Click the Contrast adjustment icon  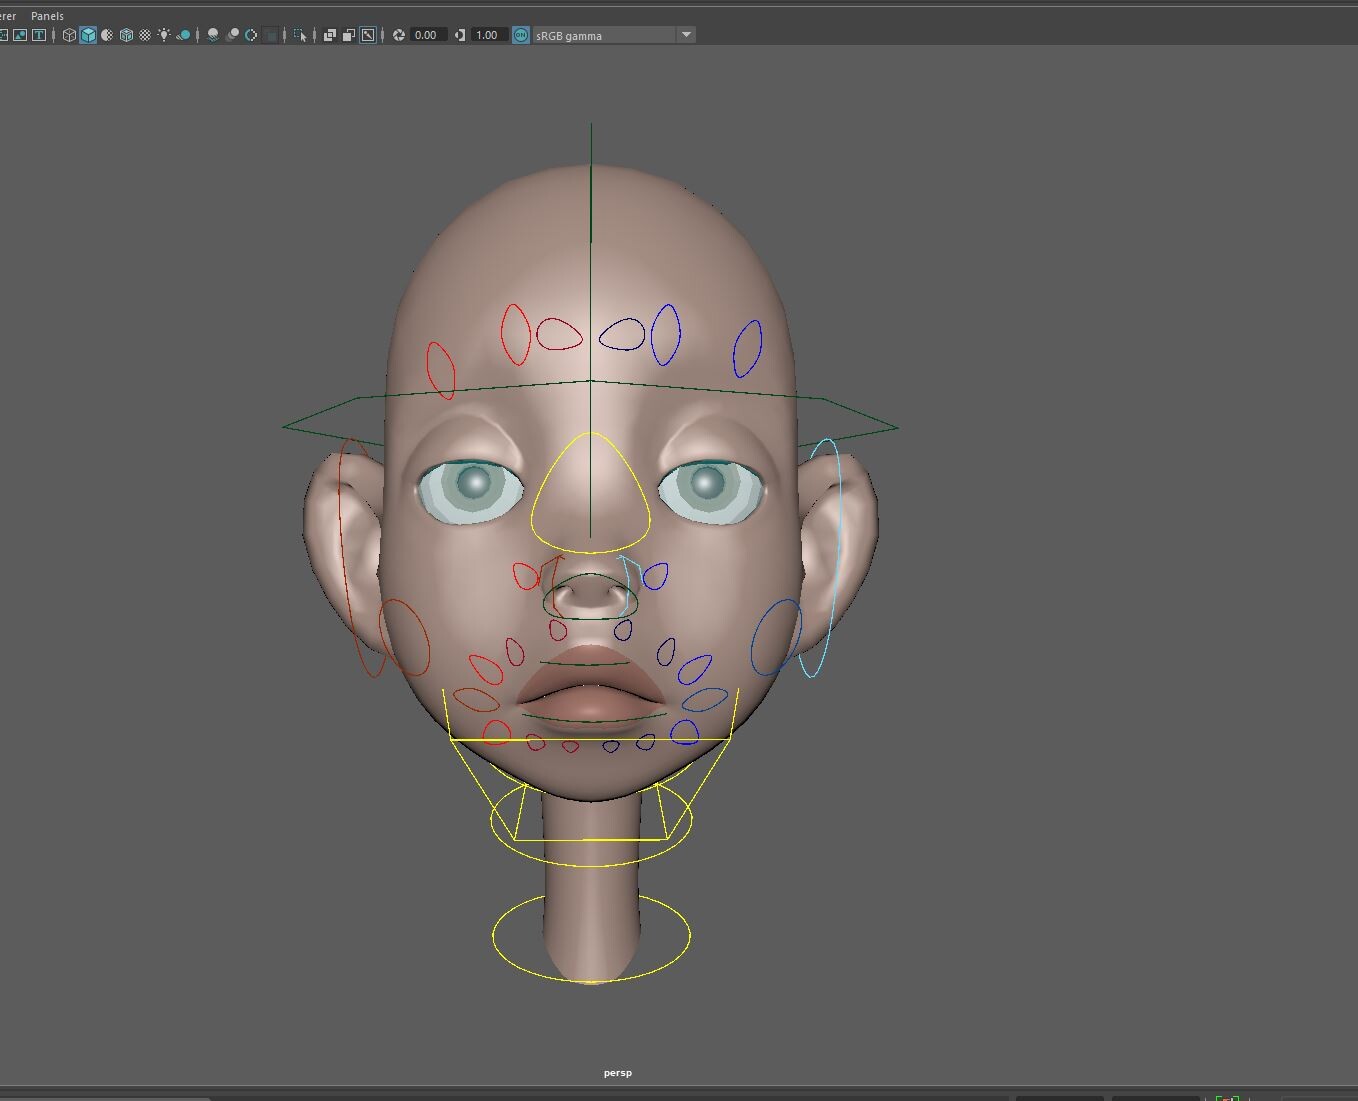point(459,35)
